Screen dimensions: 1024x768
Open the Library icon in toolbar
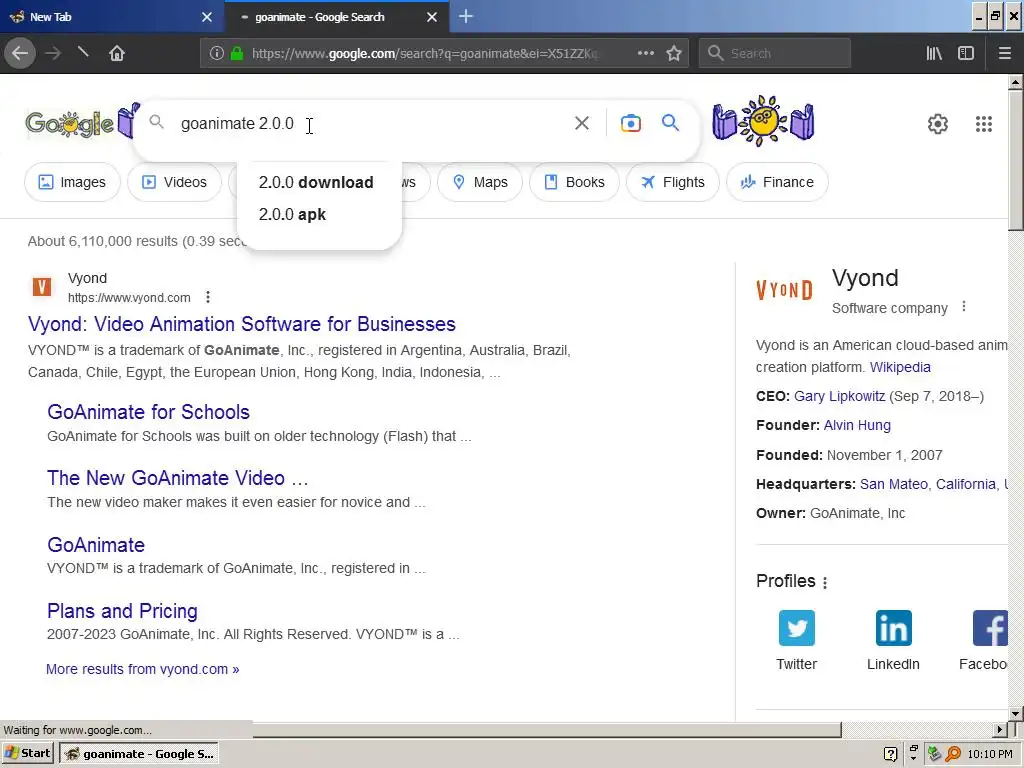point(934,53)
